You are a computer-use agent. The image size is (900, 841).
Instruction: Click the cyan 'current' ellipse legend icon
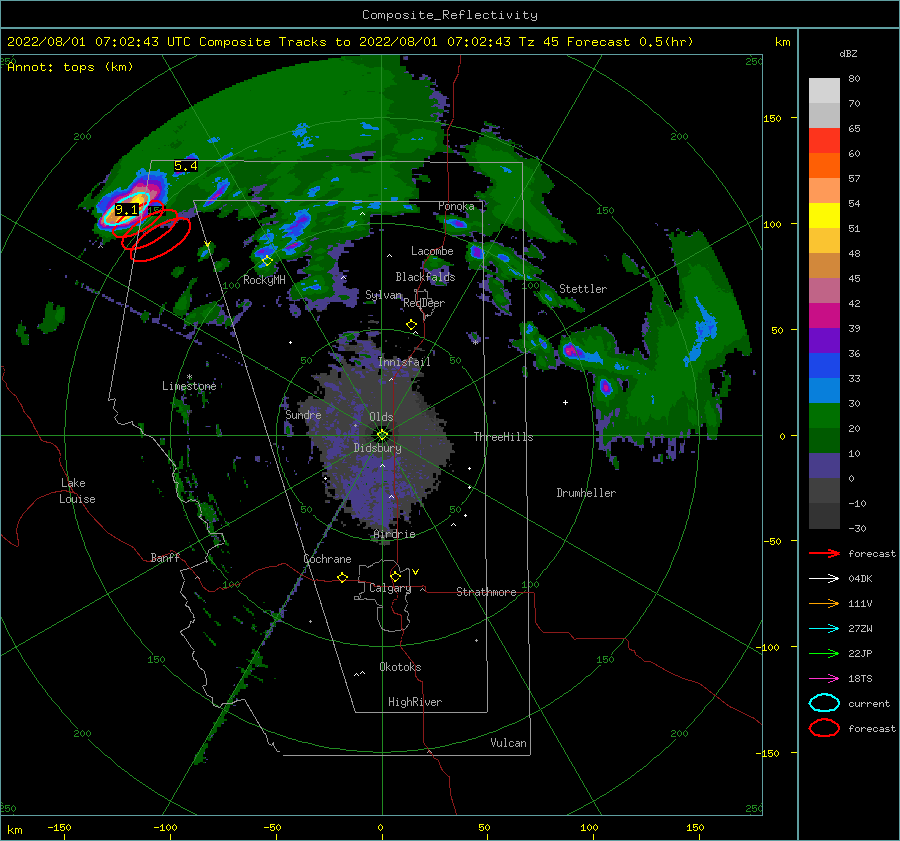click(824, 703)
